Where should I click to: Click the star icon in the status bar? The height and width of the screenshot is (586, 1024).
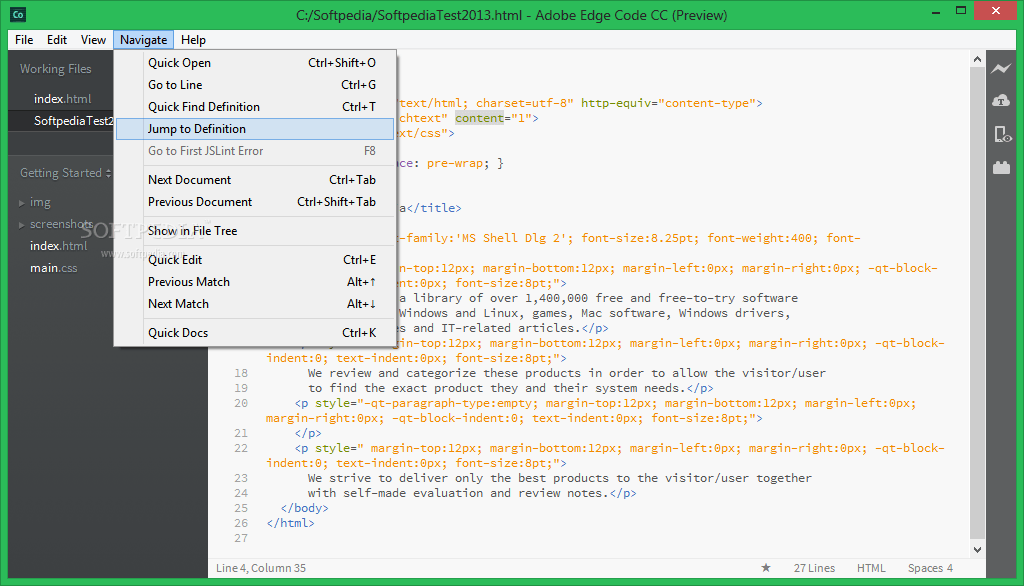766,568
